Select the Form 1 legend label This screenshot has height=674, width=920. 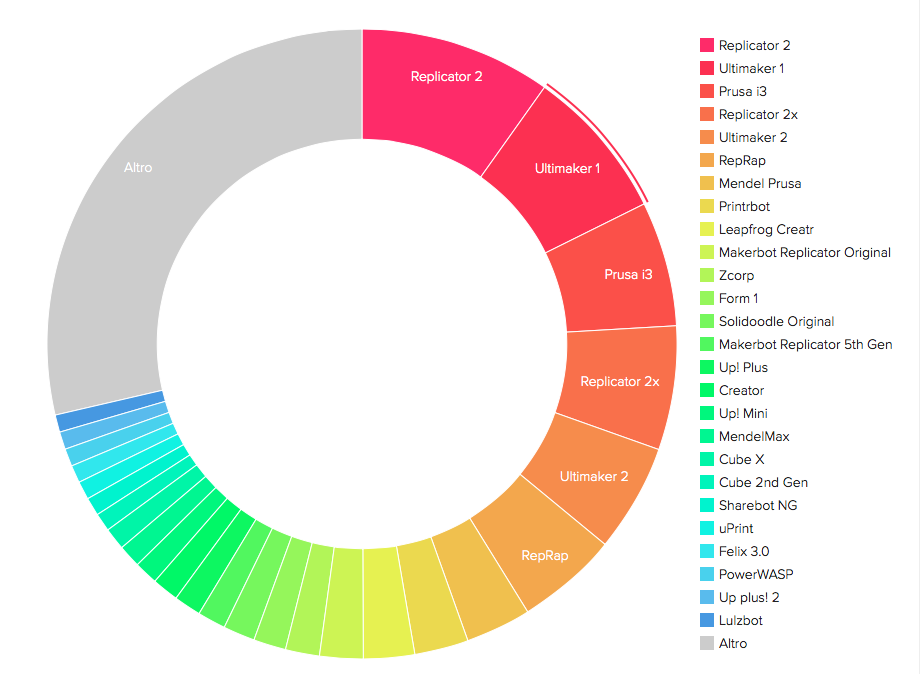[739, 298]
